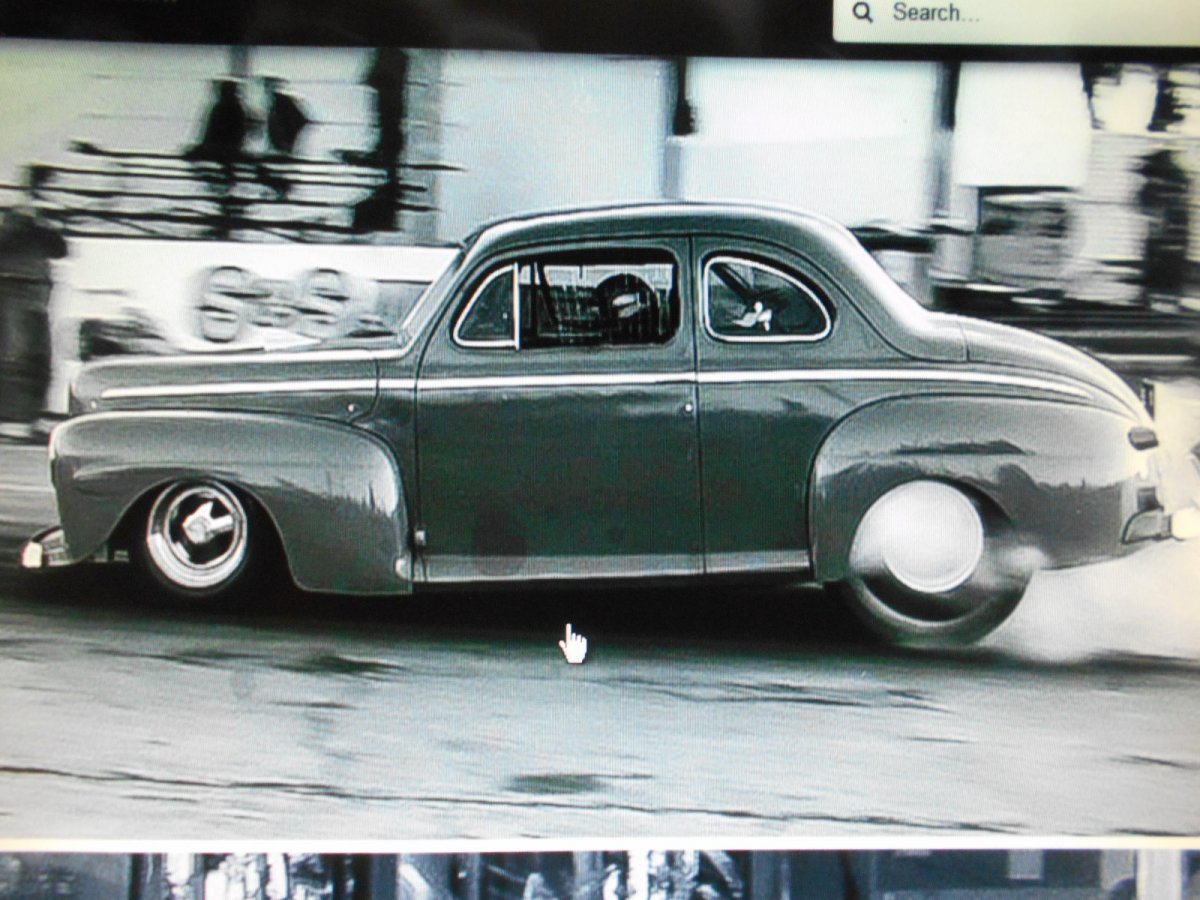Click the magnifying glass search icon

(x=863, y=13)
